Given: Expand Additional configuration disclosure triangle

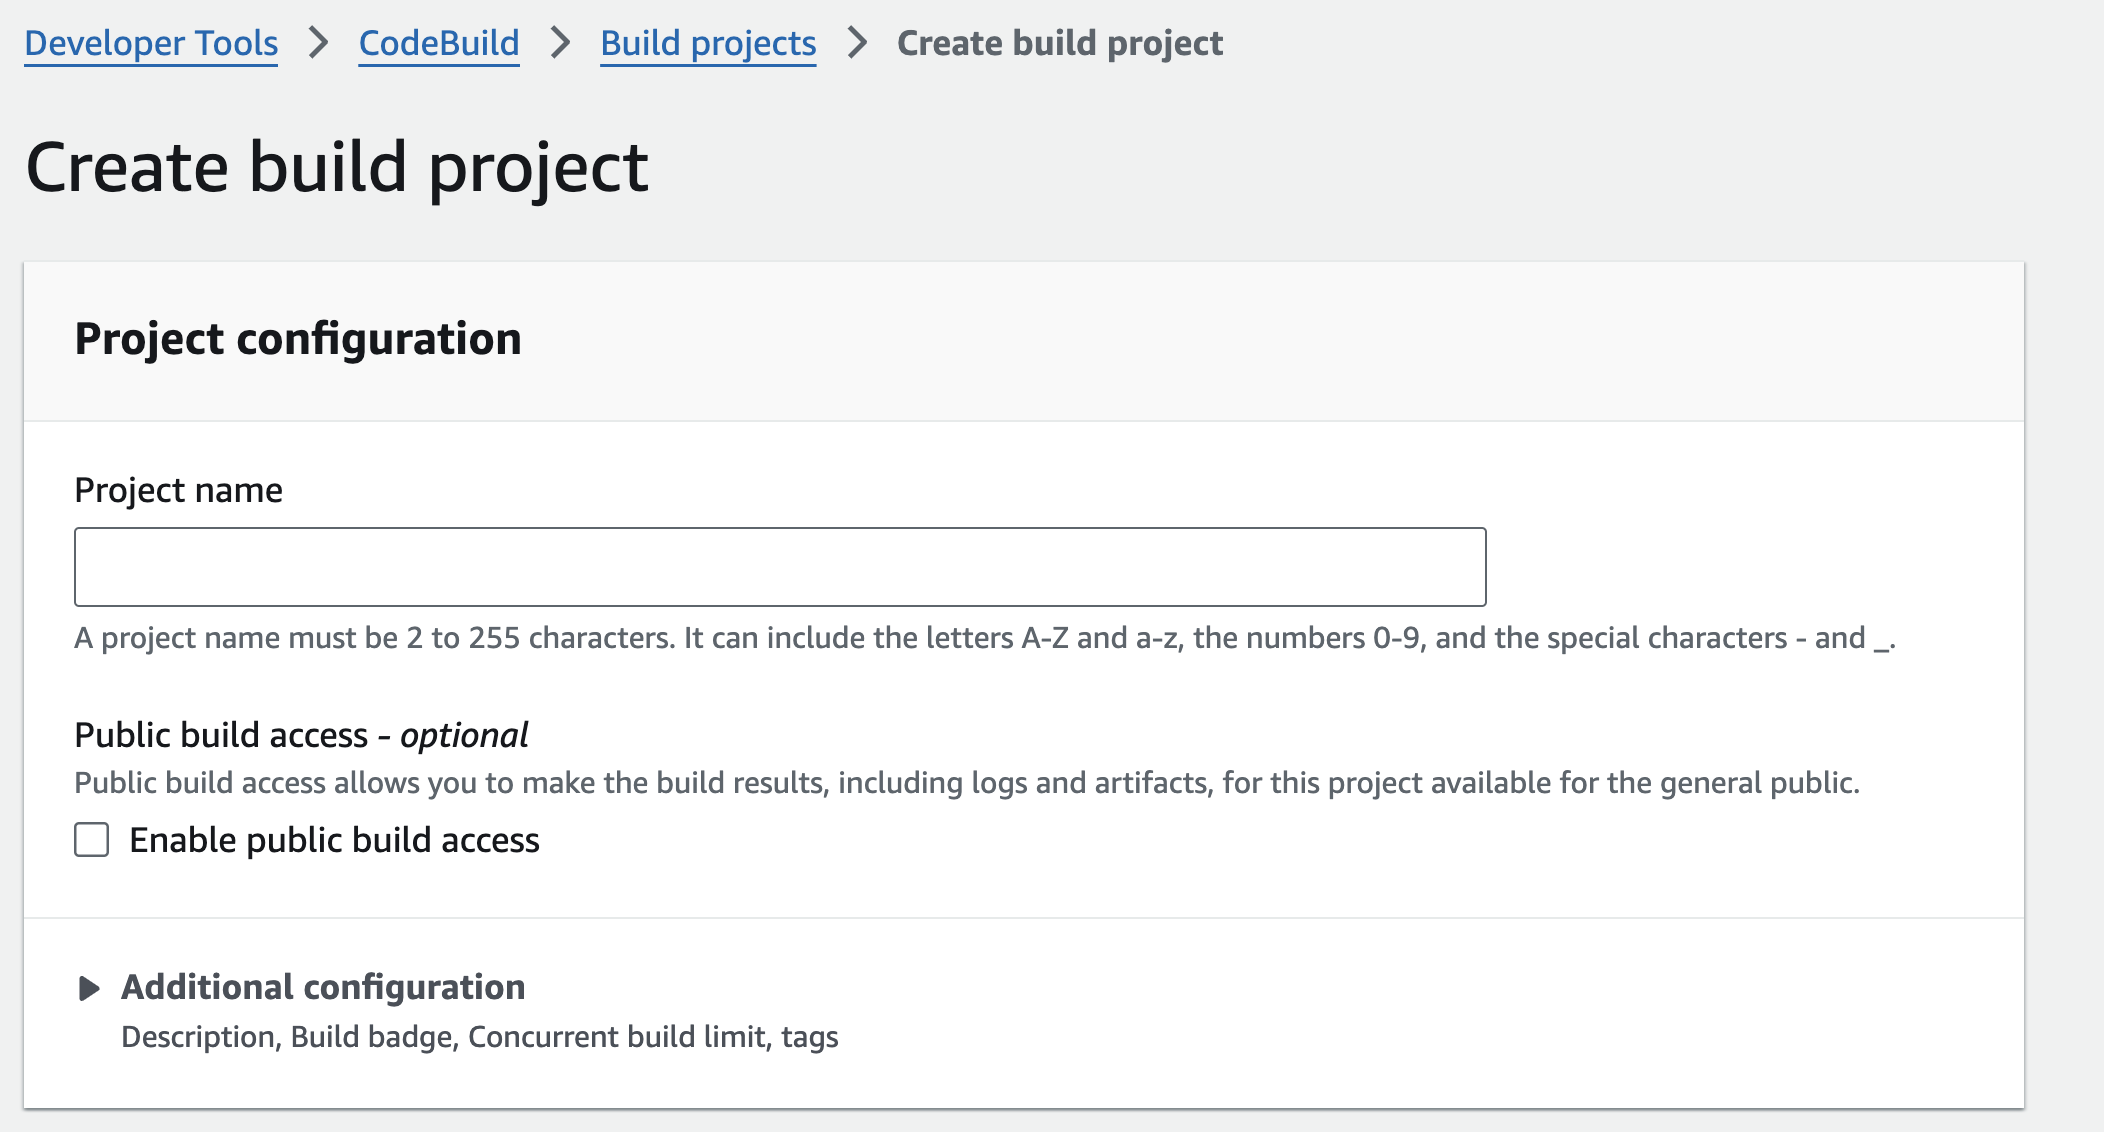Looking at the screenshot, I should point(89,988).
